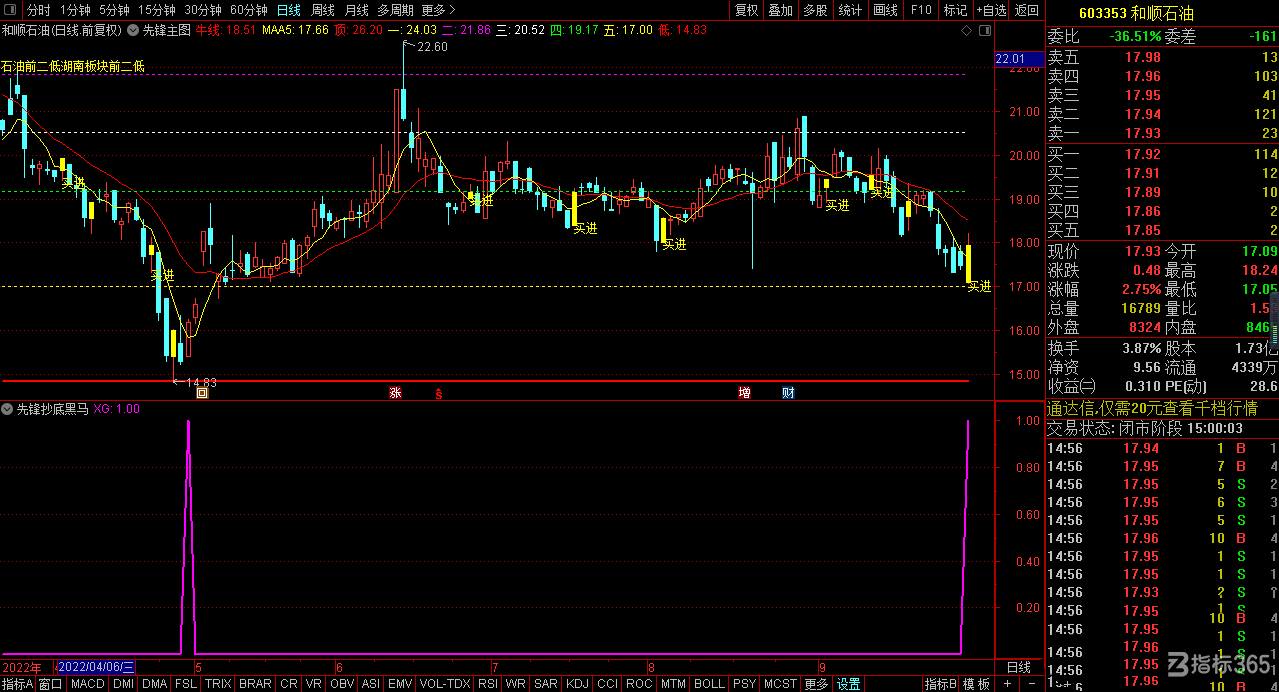The width and height of the screenshot is (1279, 692).
Task: Click the 回 event marker under the chart
Action: click(x=202, y=393)
